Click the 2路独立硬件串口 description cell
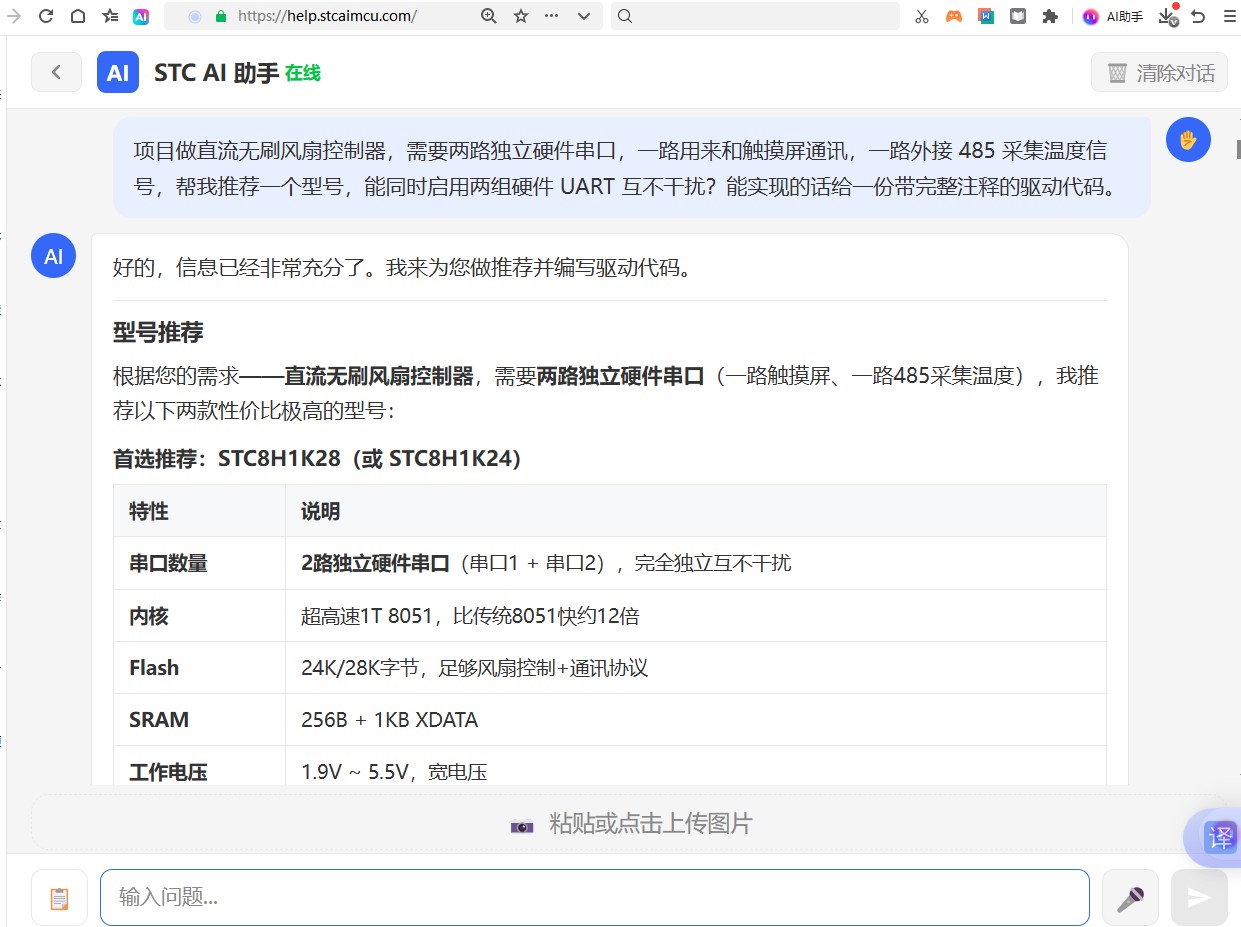The height and width of the screenshot is (927, 1241). point(696,563)
